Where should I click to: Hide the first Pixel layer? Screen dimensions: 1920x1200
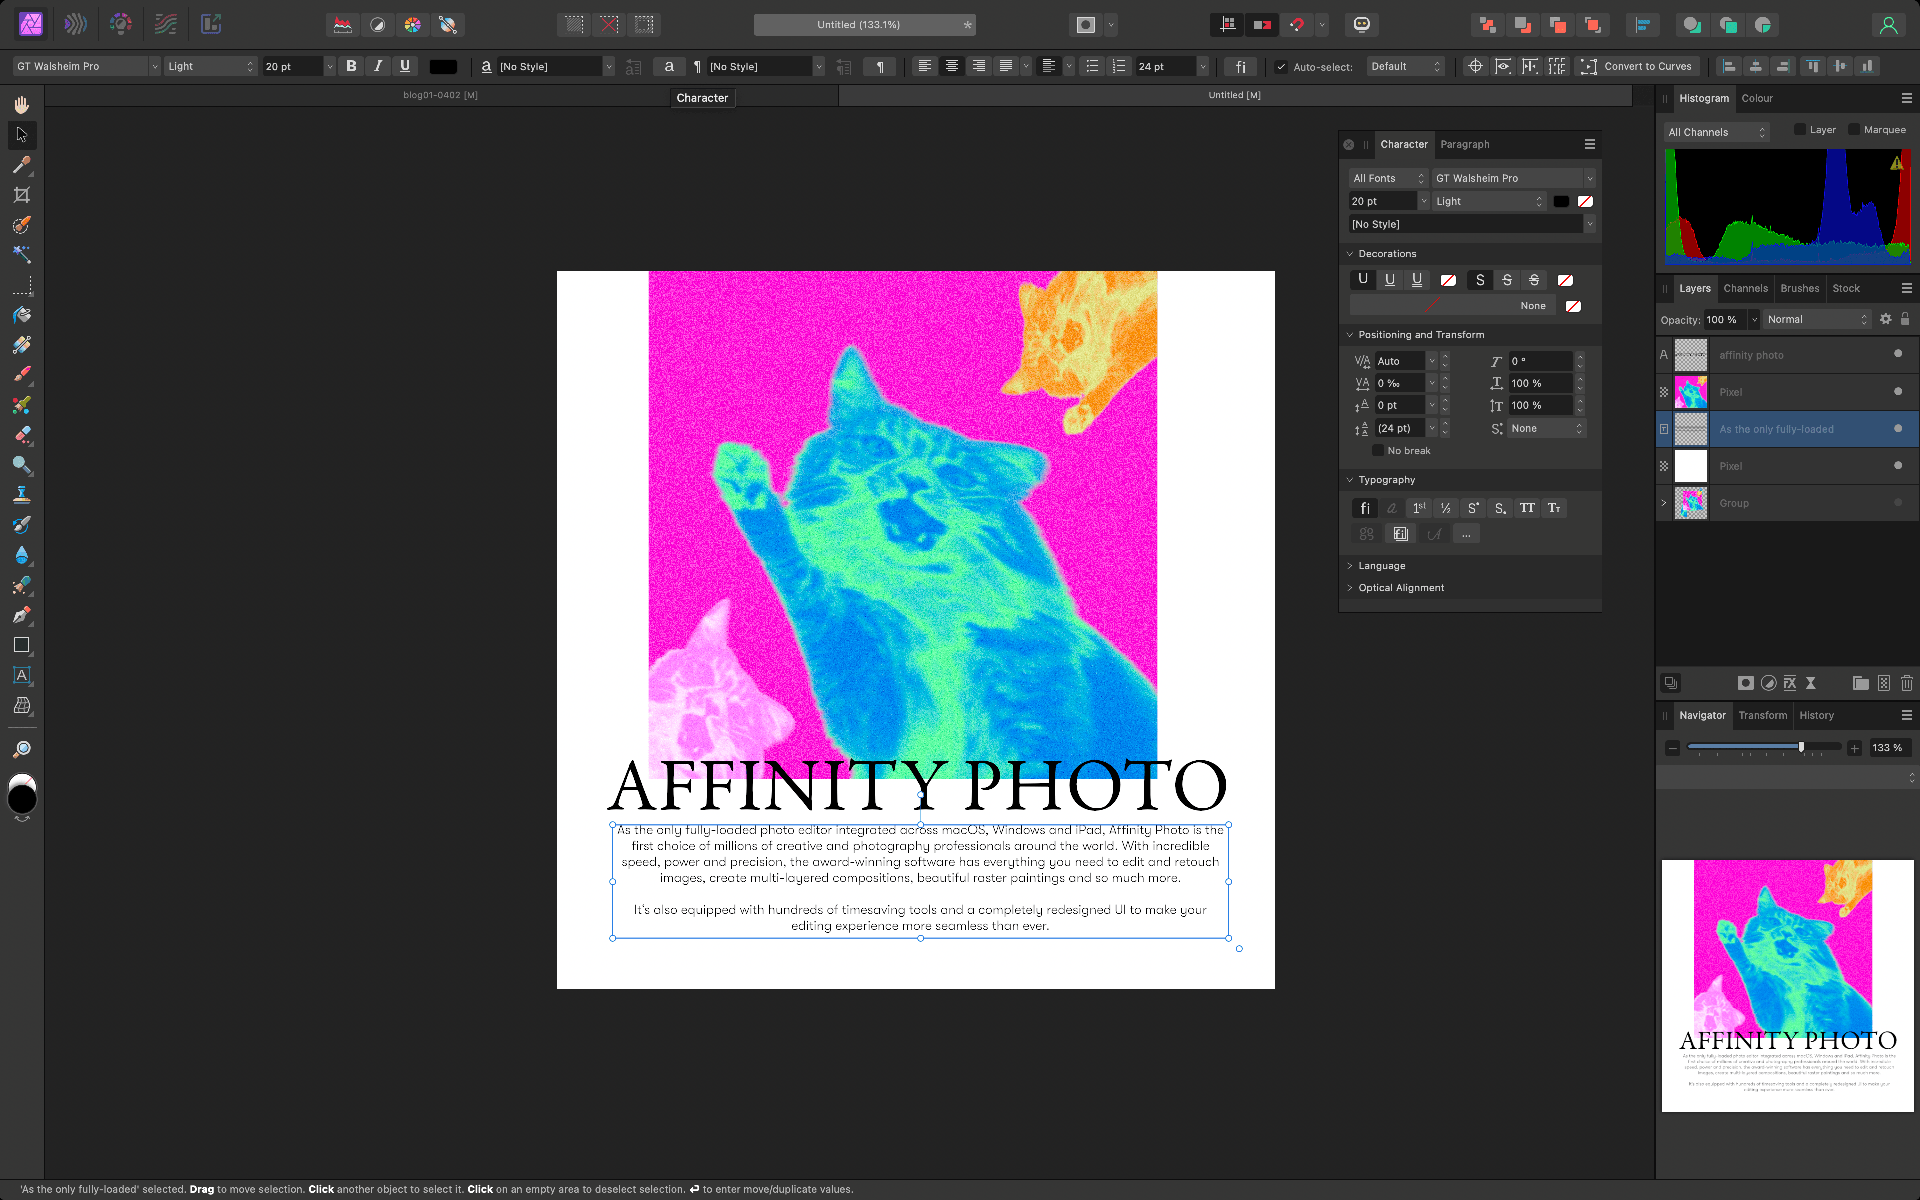1898,391
